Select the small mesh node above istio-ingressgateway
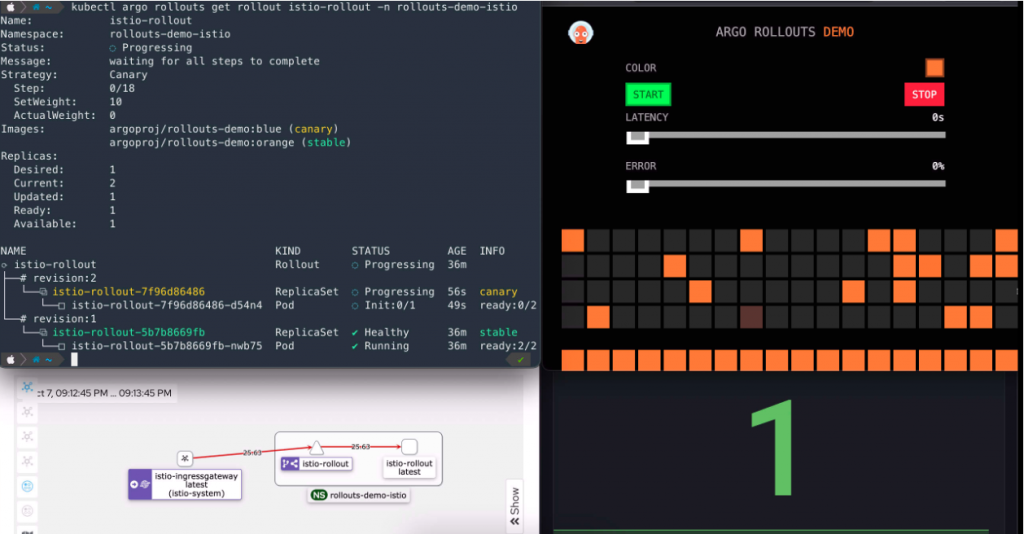1024x534 pixels. point(185,458)
